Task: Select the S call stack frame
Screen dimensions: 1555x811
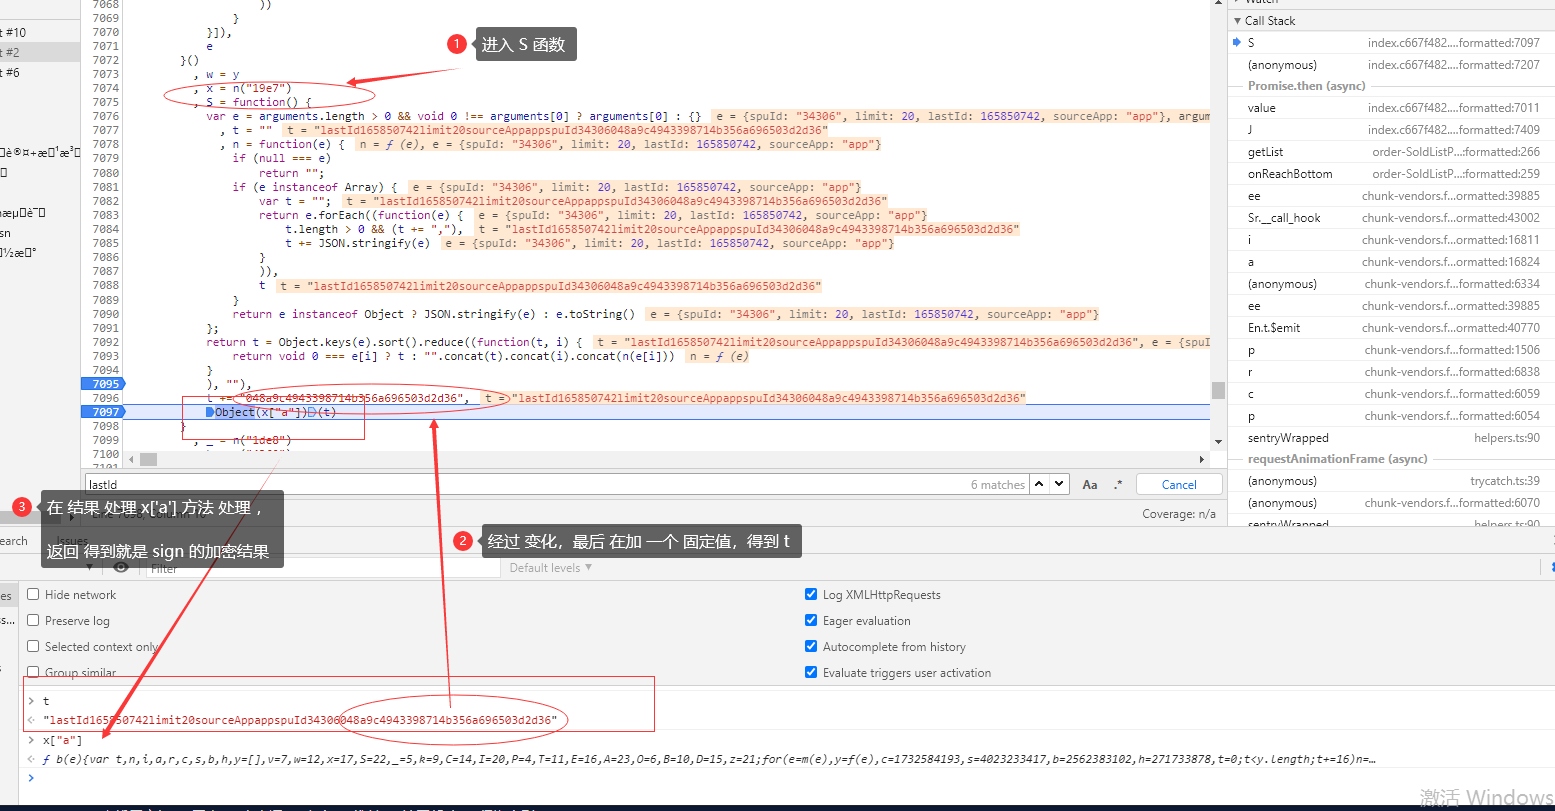Action: pyautogui.click(x=1391, y=43)
